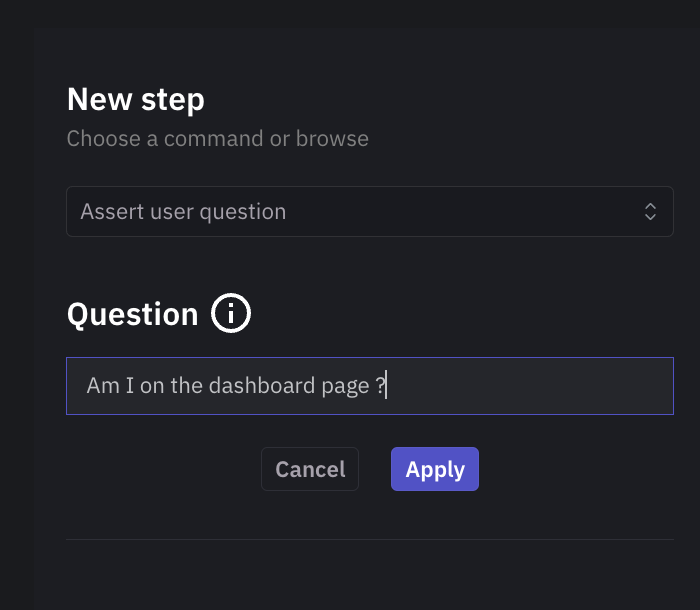Toggle the command list using selector arrows
This screenshot has height=610, width=700.
(650, 212)
